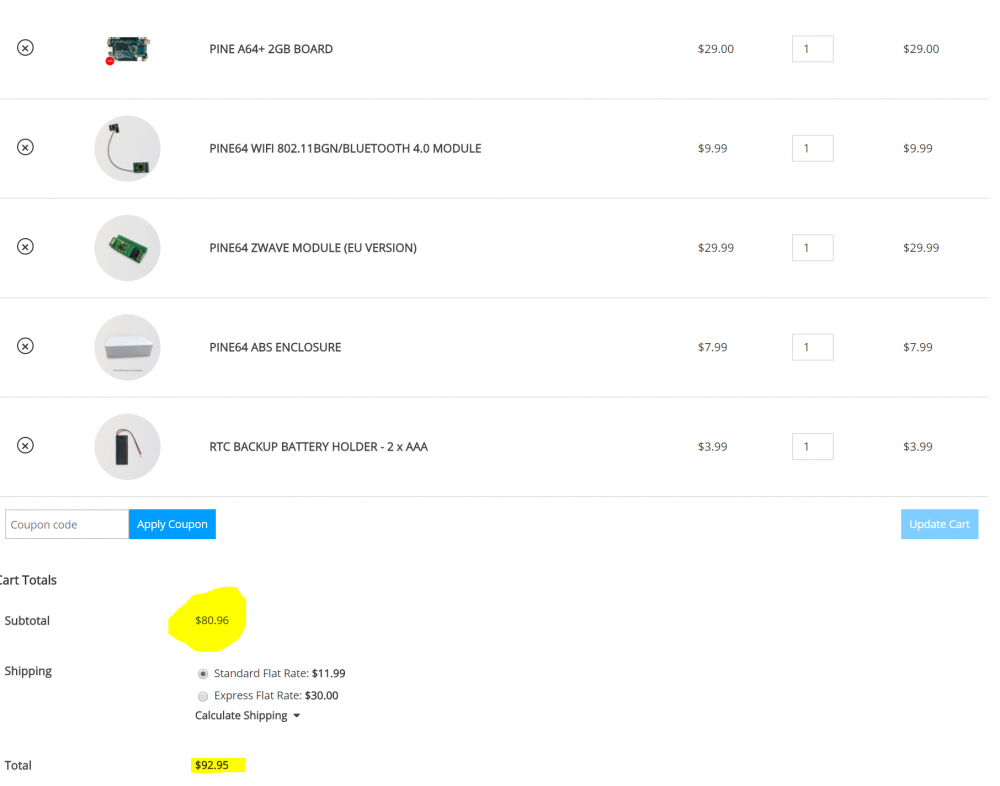Viewport: 1000px width, 786px height.
Task: Select Express Flat Rate shipping option
Action: point(204,696)
